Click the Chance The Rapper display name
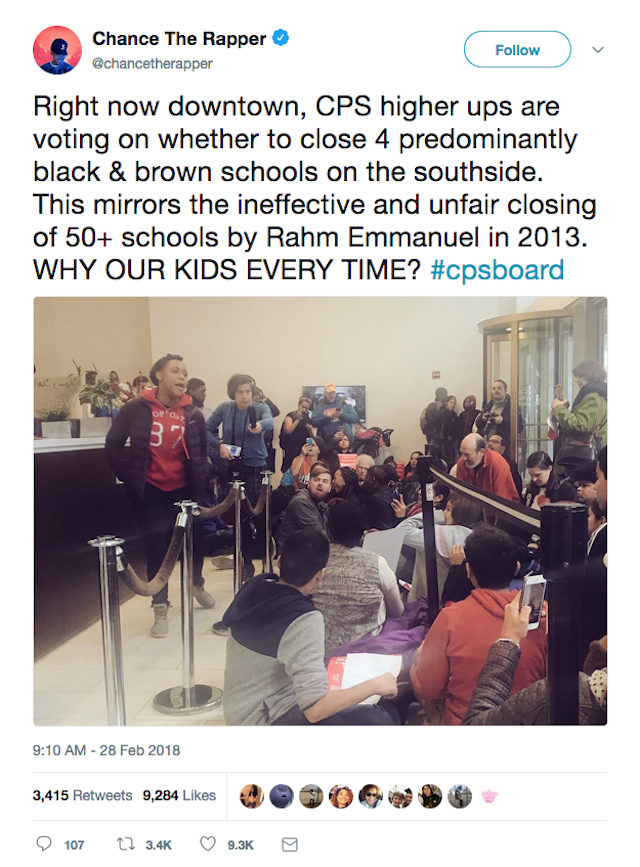This screenshot has width=640, height=867. (x=179, y=39)
